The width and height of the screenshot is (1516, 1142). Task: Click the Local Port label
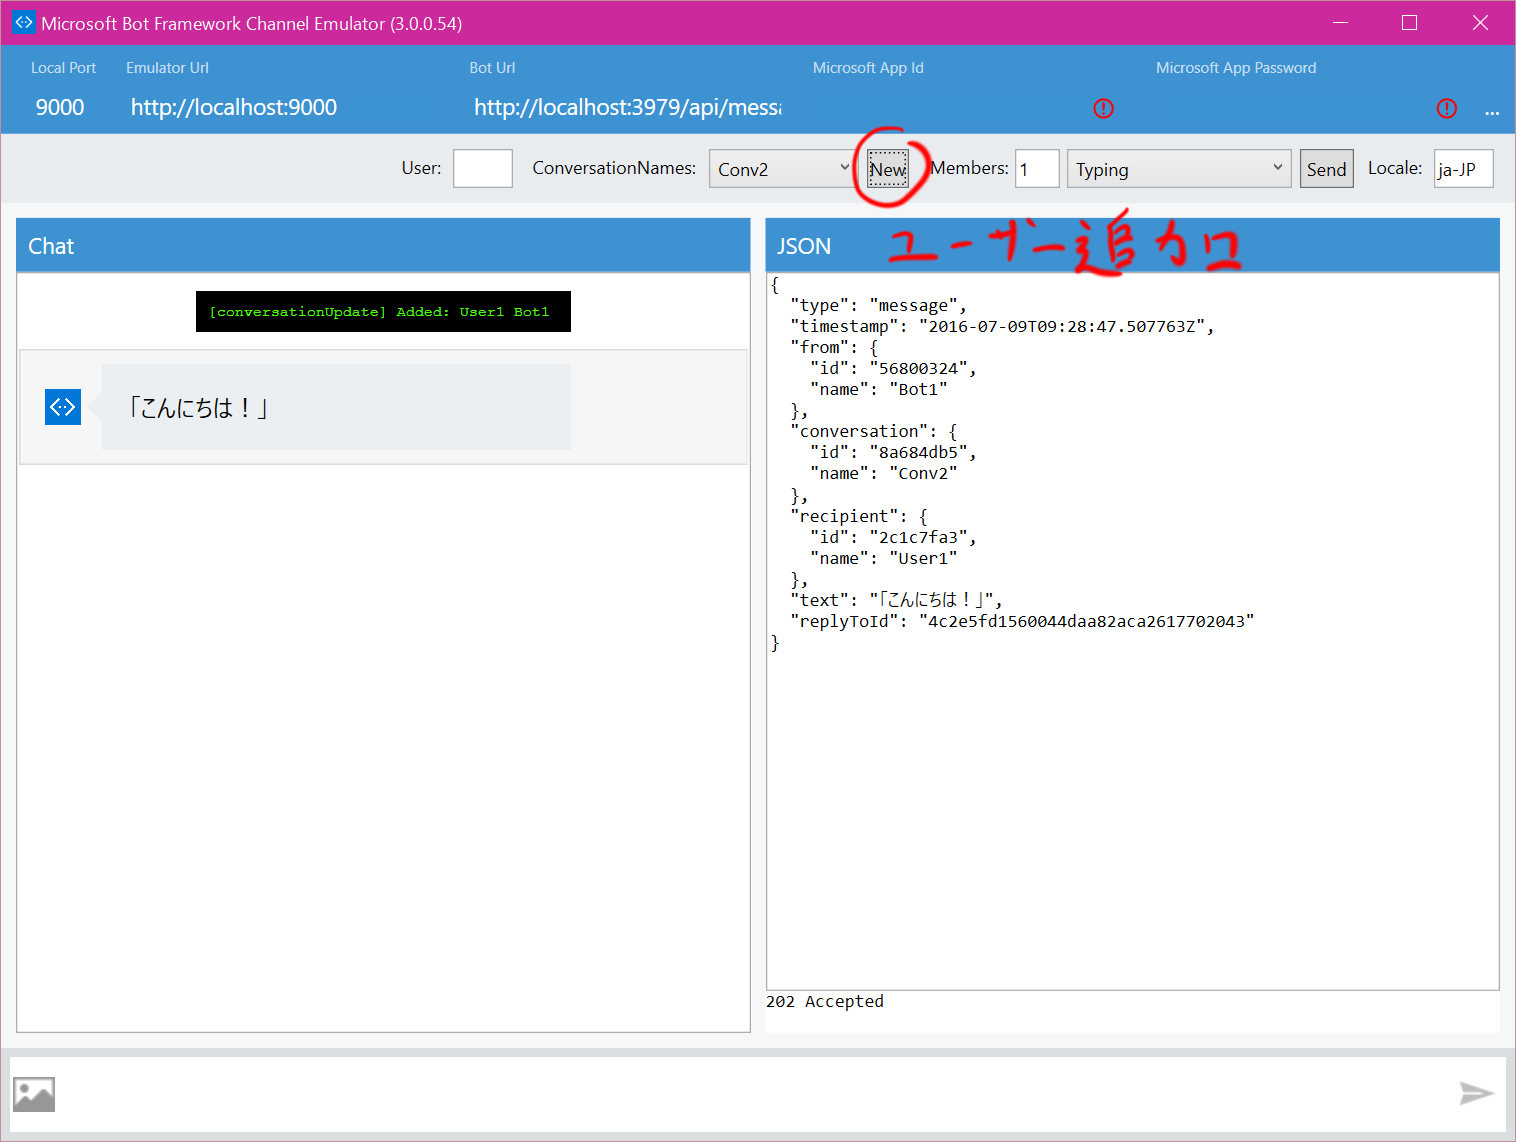pos(63,68)
